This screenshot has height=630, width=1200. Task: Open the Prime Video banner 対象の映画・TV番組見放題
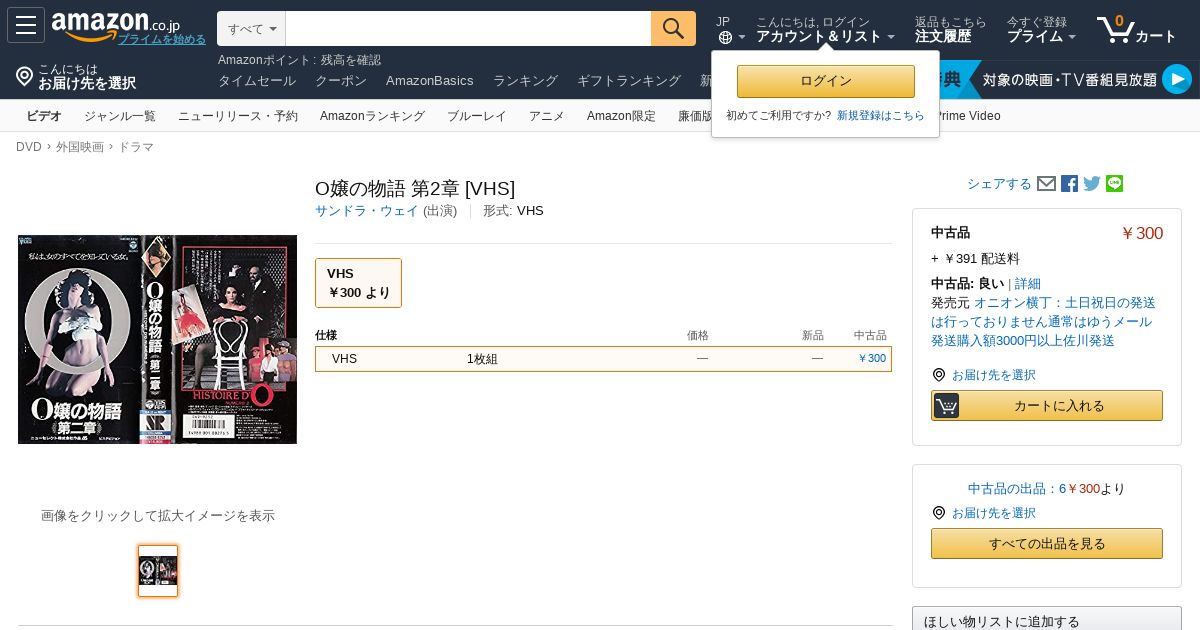point(1069,79)
